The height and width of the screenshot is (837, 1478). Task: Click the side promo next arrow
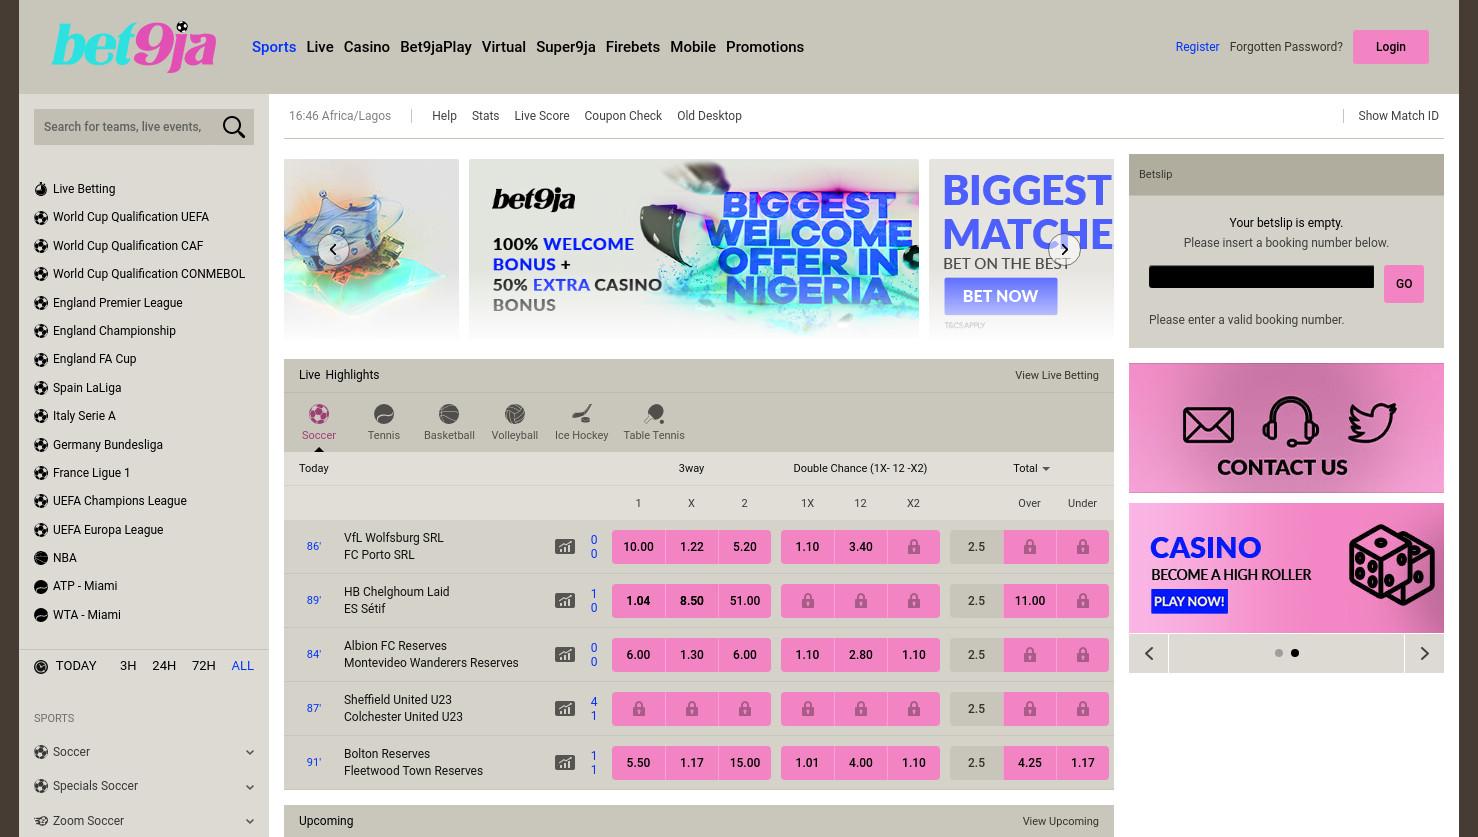pos(1424,654)
